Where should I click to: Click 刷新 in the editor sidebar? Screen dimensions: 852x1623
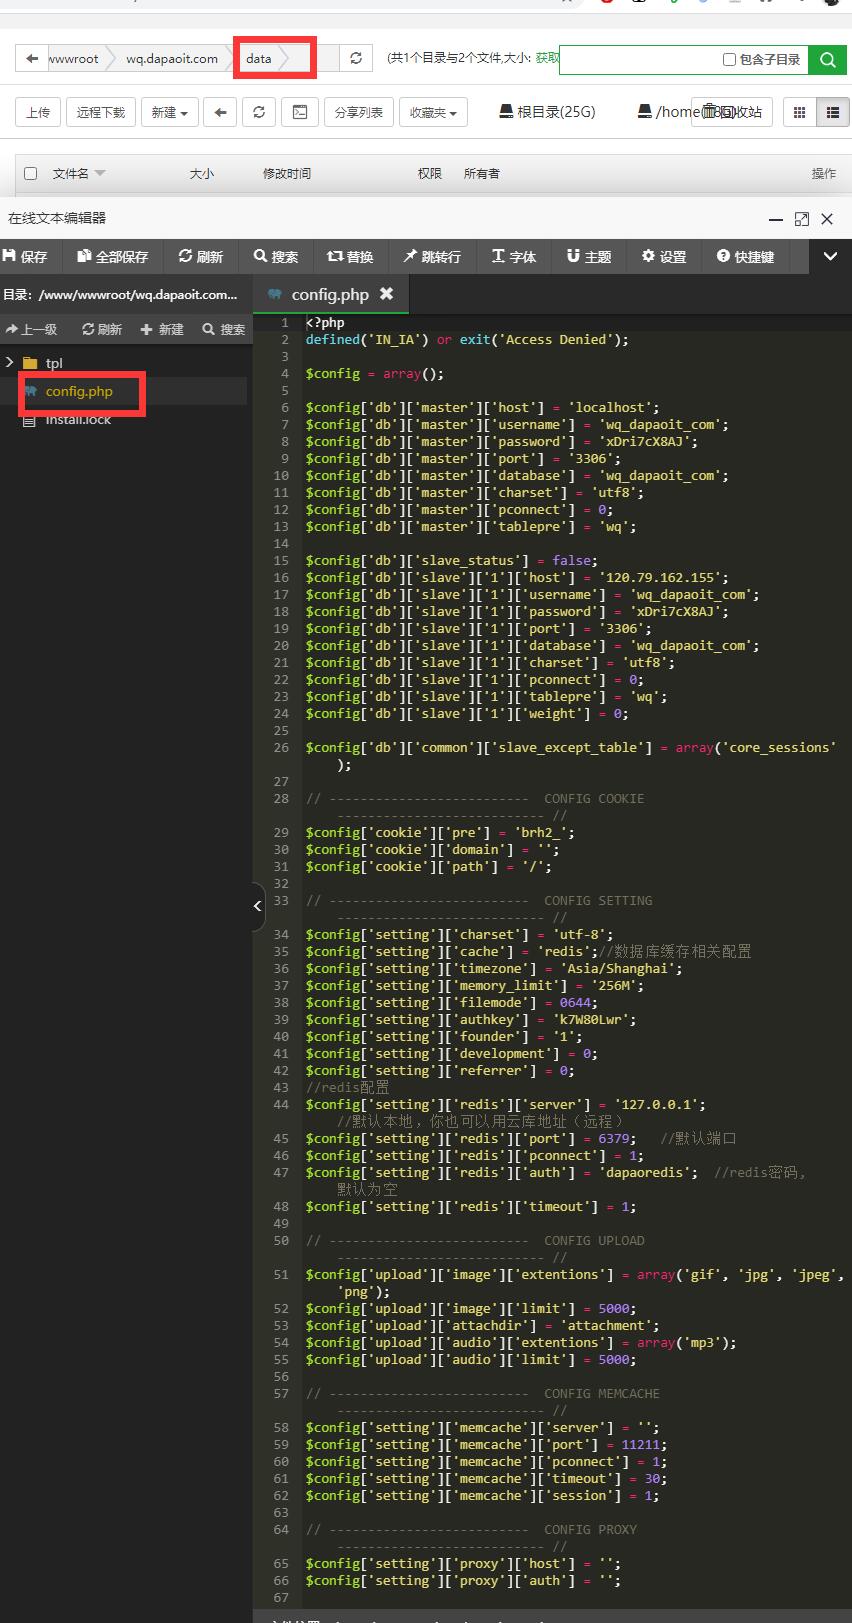(x=102, y=329)
